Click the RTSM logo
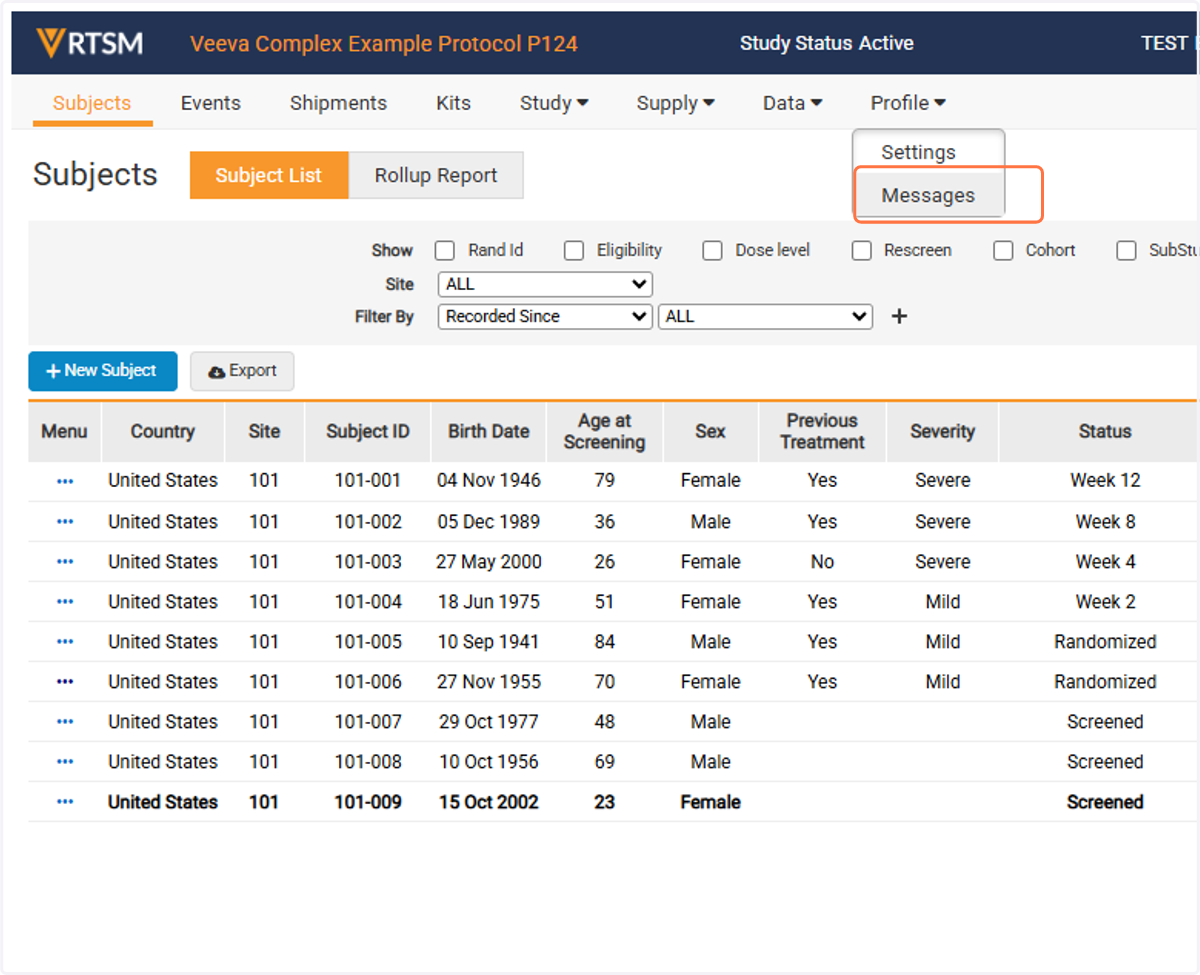The image size is (1200, 975). click(x=90, y=43)
